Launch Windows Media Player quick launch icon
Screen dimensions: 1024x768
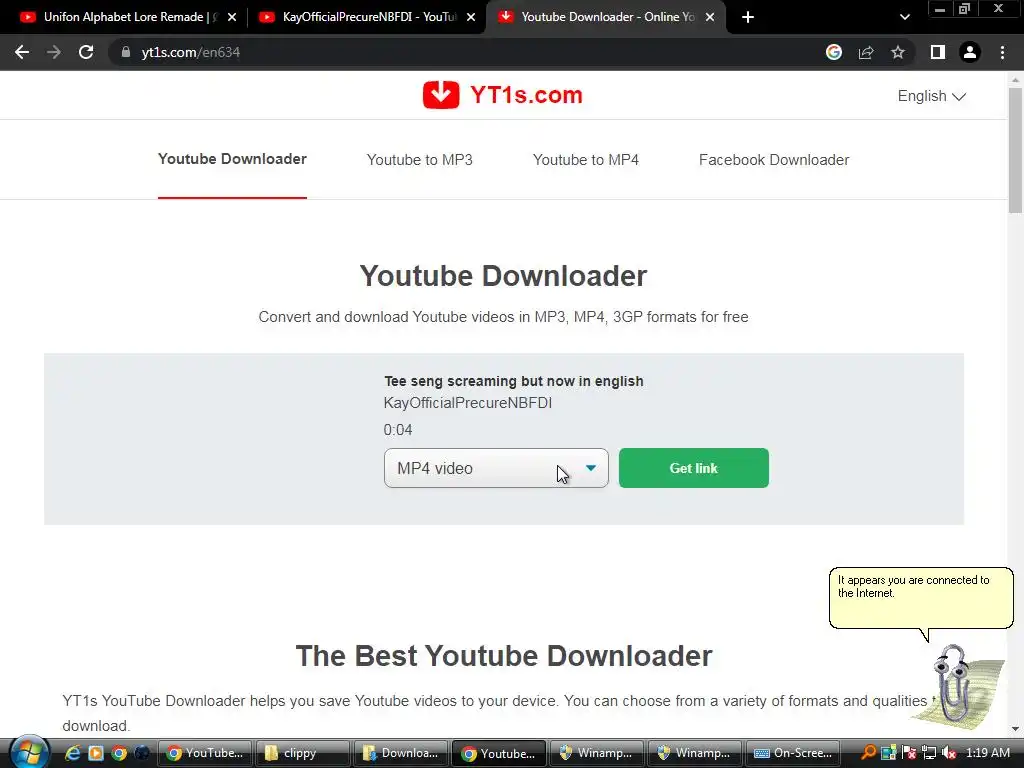tap(96, 753)
